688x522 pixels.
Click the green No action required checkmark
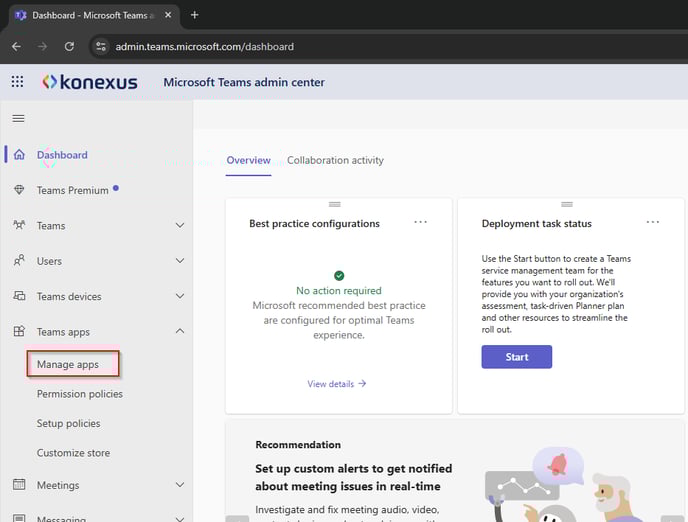339,275
